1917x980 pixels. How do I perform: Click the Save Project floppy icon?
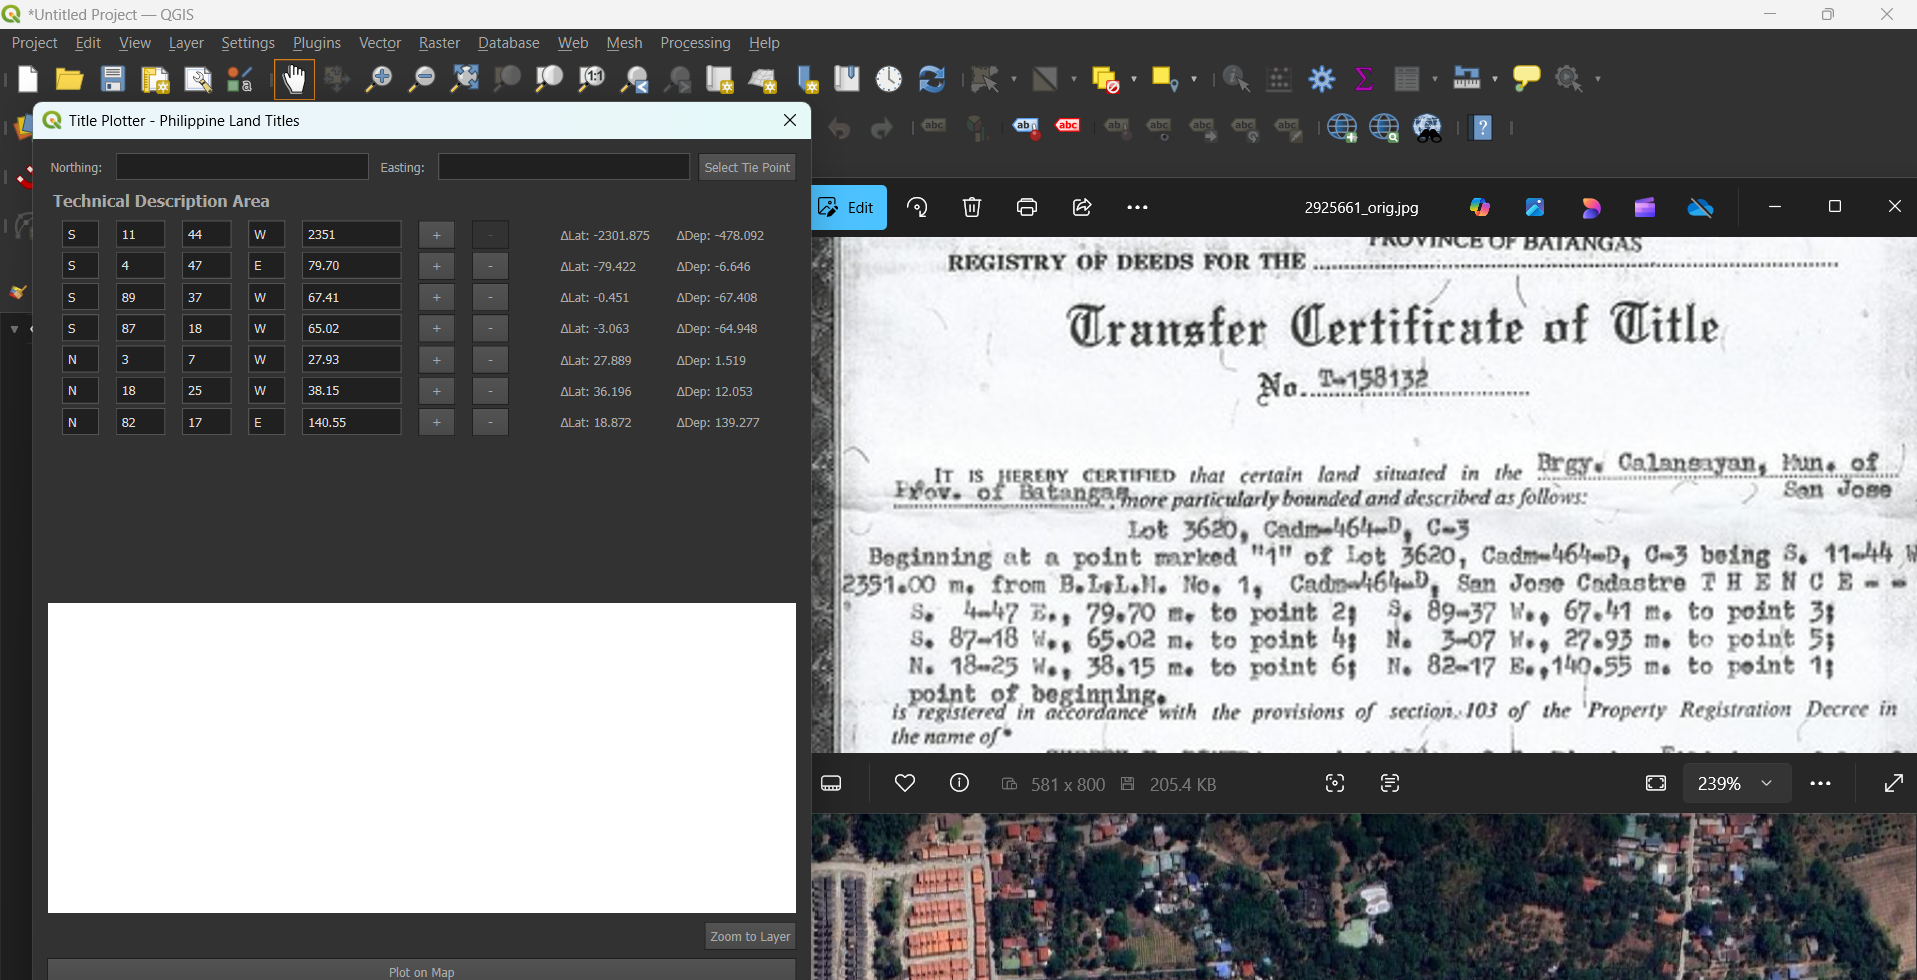pos(112,79)
